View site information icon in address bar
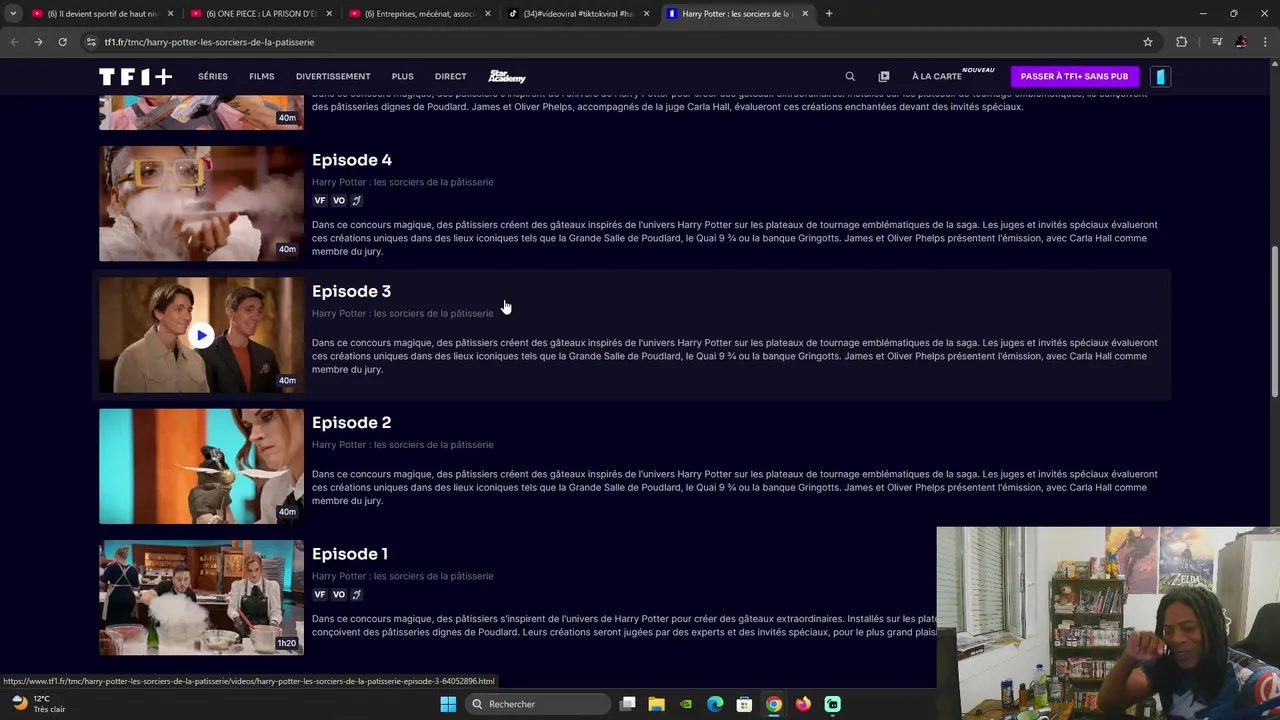Screen dimensions: 1280x720 91,42
